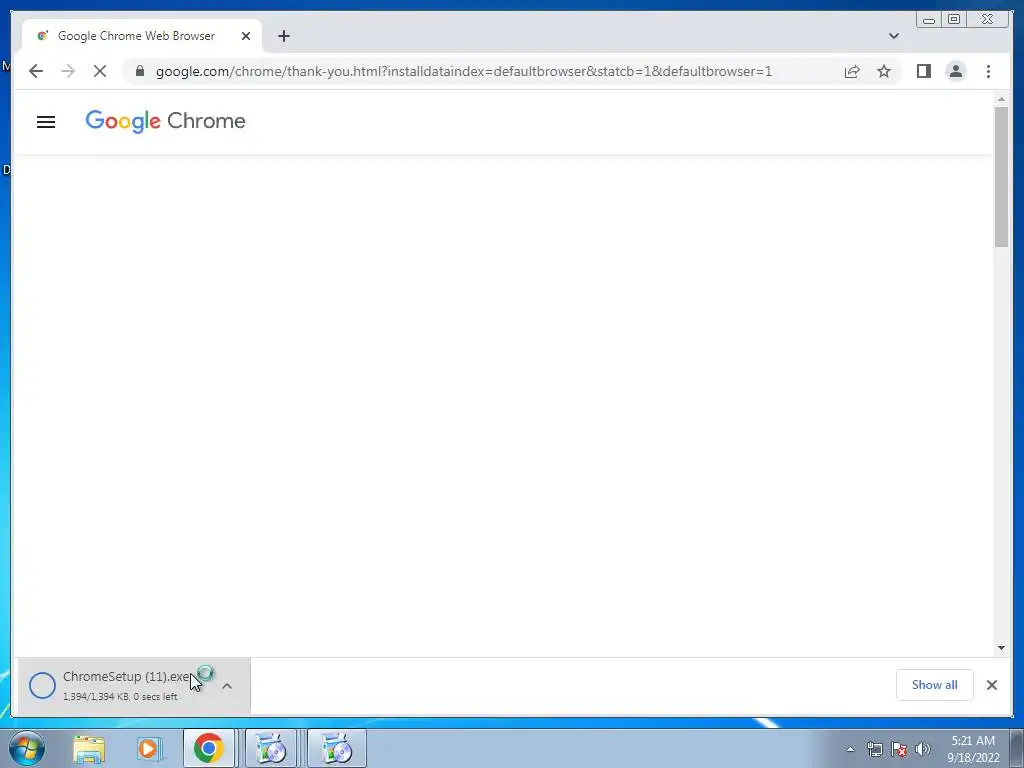Open the Windows Start menu
The image size is (1024, 768).
[27, 748]
